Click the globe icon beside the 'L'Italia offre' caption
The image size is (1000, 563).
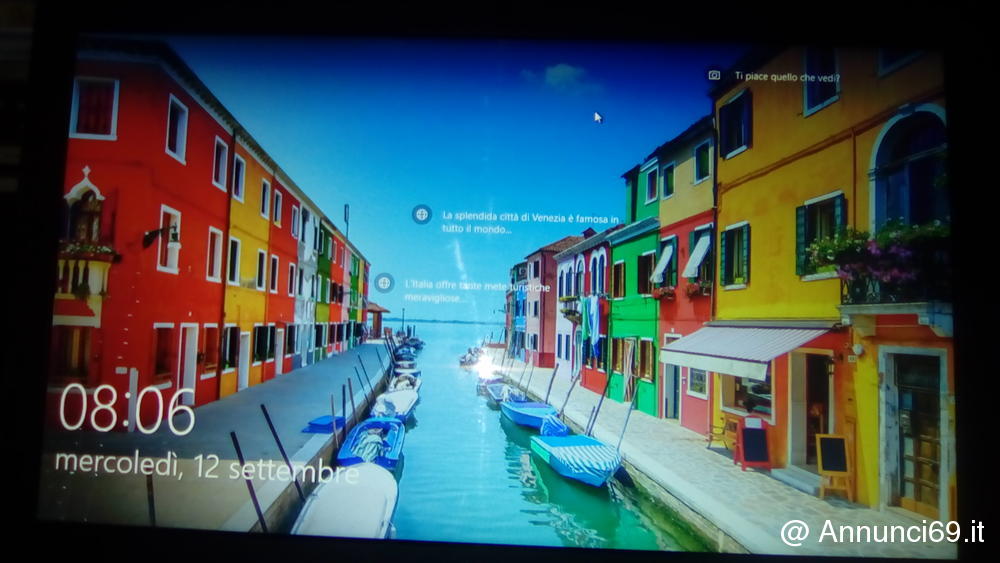[384, 282]
